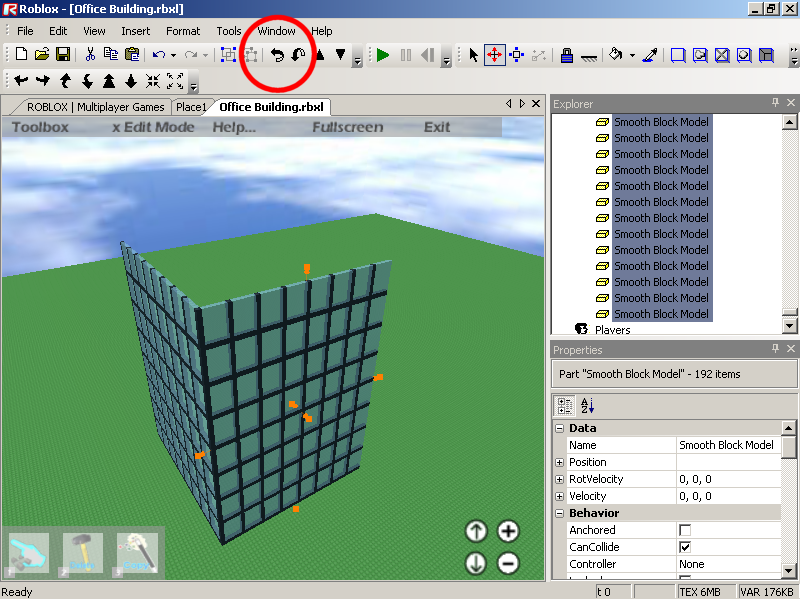
Task: Select the Move (drag) tool icon
Action: (x=495, y=55)
